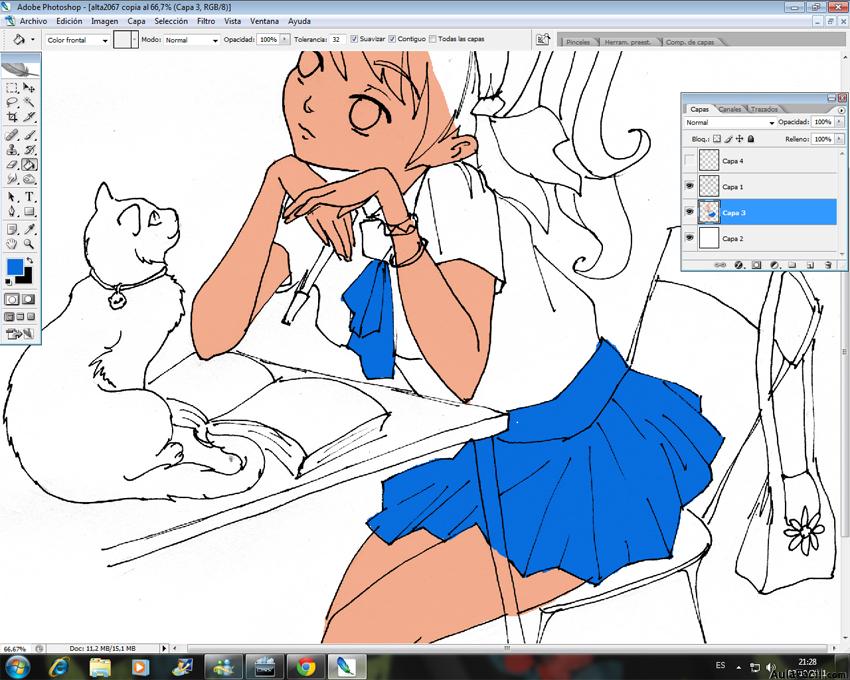Open Internet Explorer from the taskbar

click(x=59, y=666)
